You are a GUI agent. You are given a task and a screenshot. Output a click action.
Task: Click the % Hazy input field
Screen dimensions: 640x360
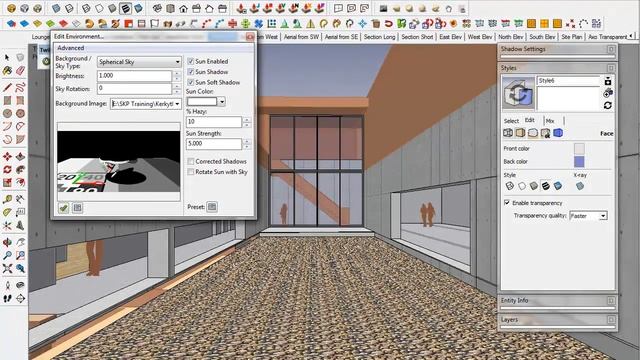click(214, 122)
